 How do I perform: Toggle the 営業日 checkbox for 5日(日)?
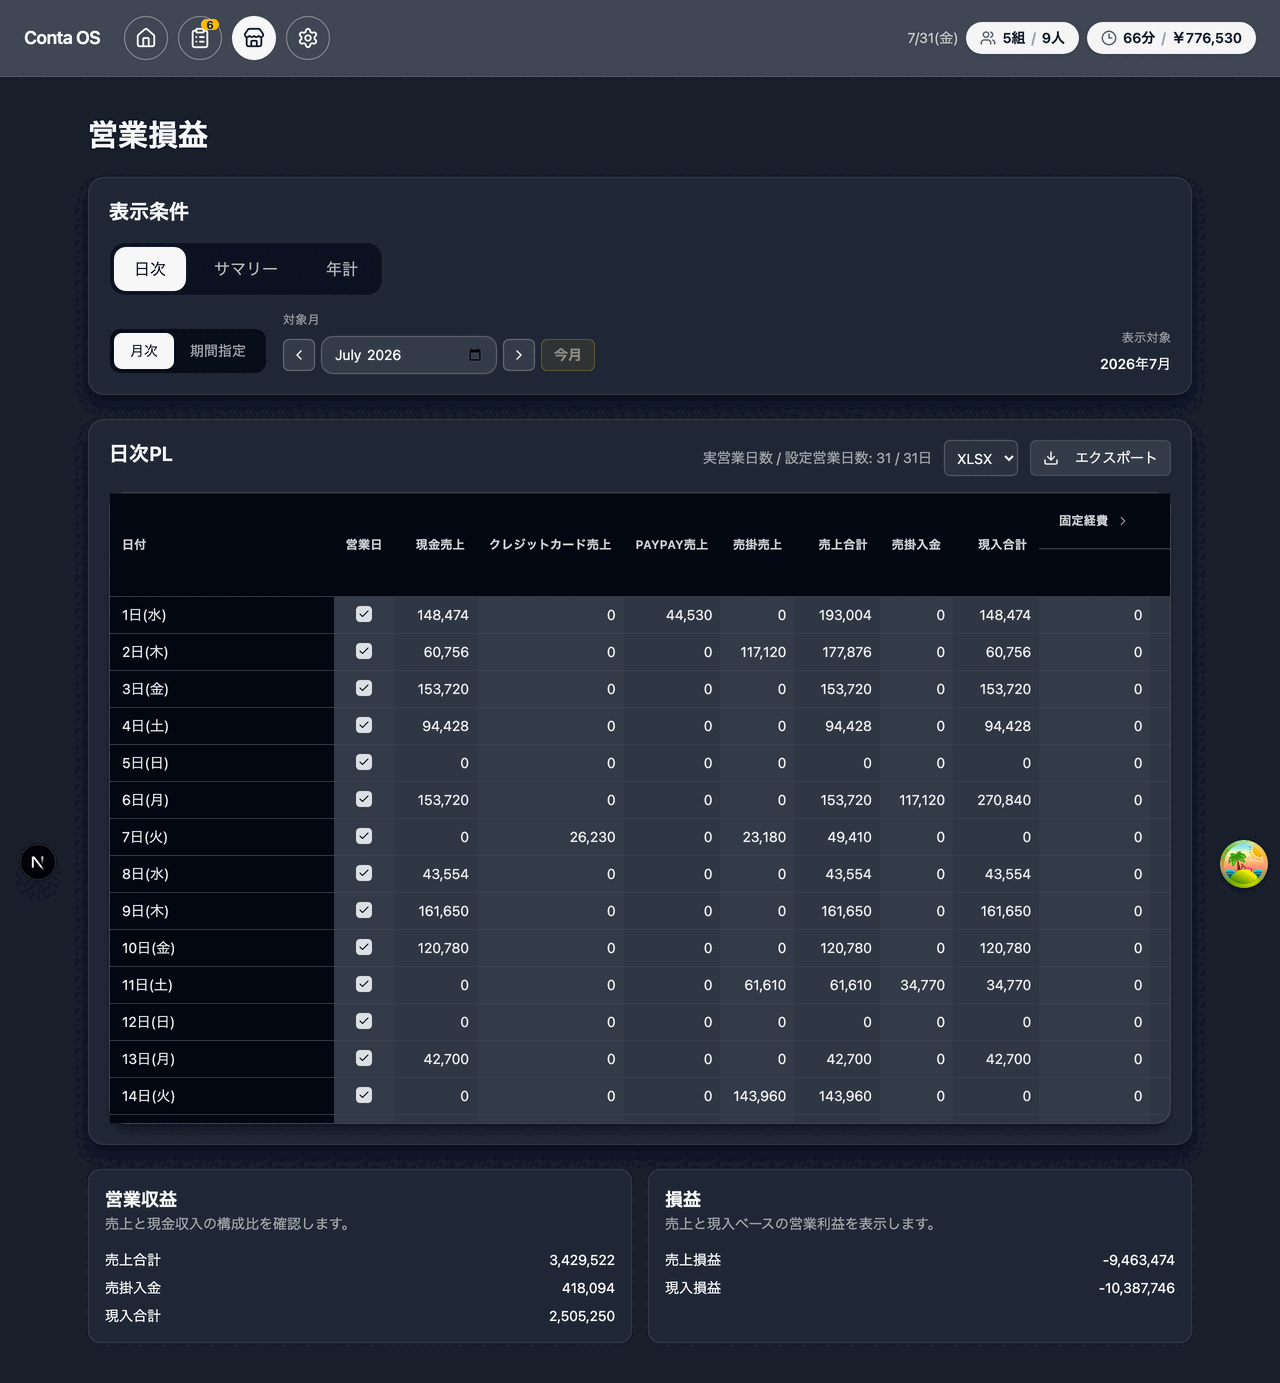364,762
